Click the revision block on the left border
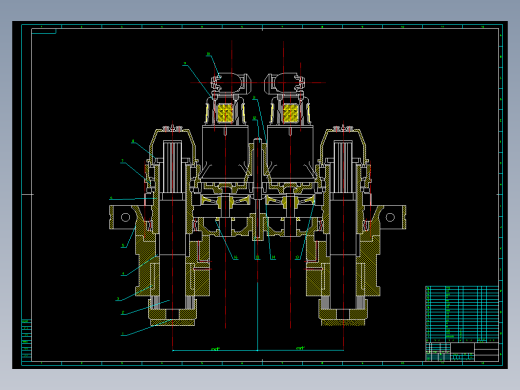The height and width of the screenshot is (390, 520). [x=26, y=339]
